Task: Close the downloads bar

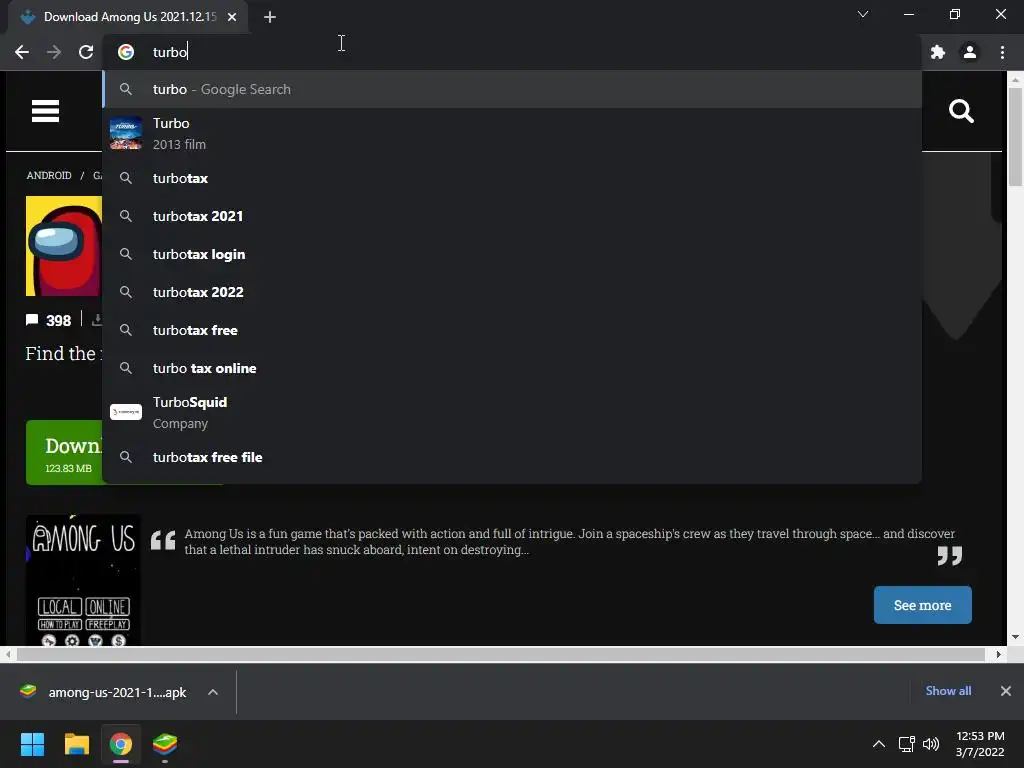Action: (x=1006, y=691)
